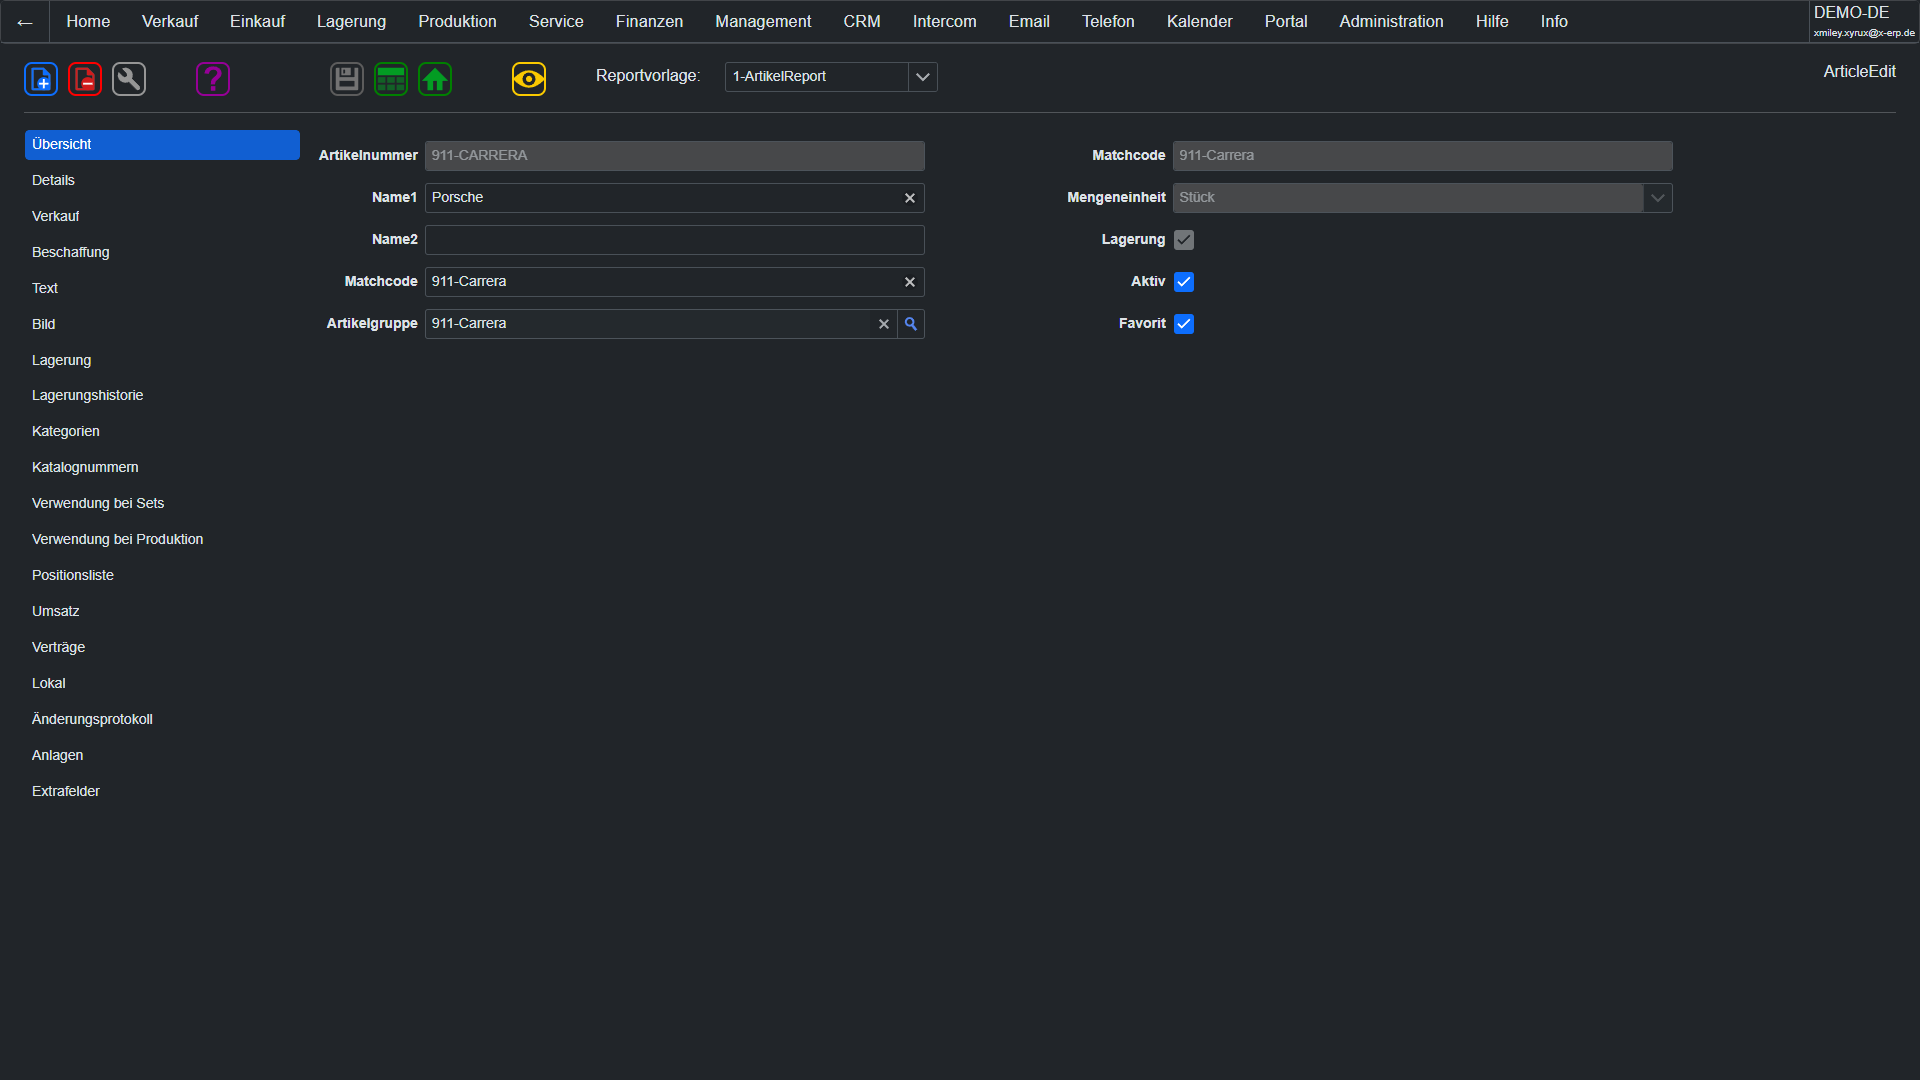Click the green home icon
The width and height of the screenshot is (1920, 1080).
click(x=435, y=79)
